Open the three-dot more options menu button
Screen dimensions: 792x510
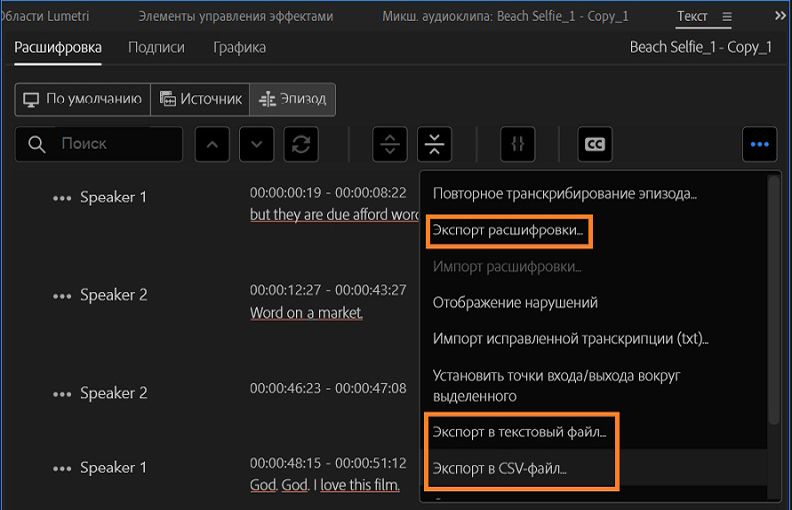(759, 144)
